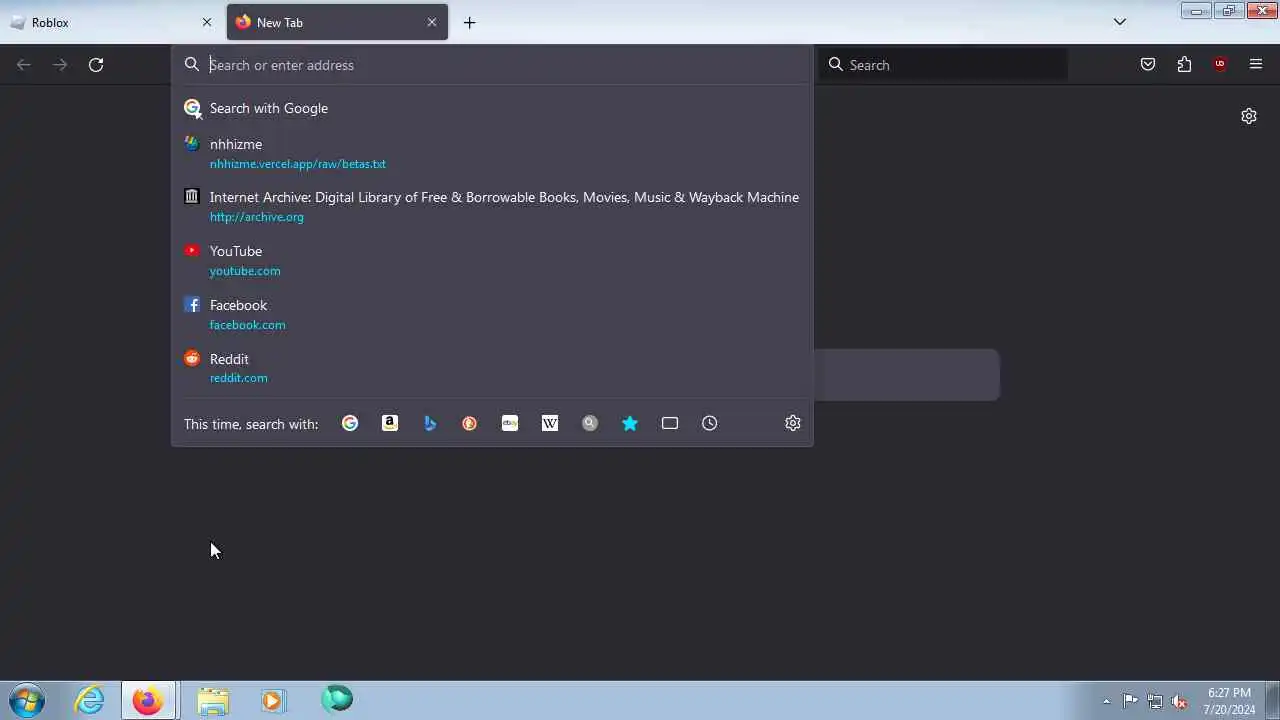Image resolution: width=1280 pixels, height=720 pixels.
Task: Close the New Tab tab
Action: click(432, 22)
